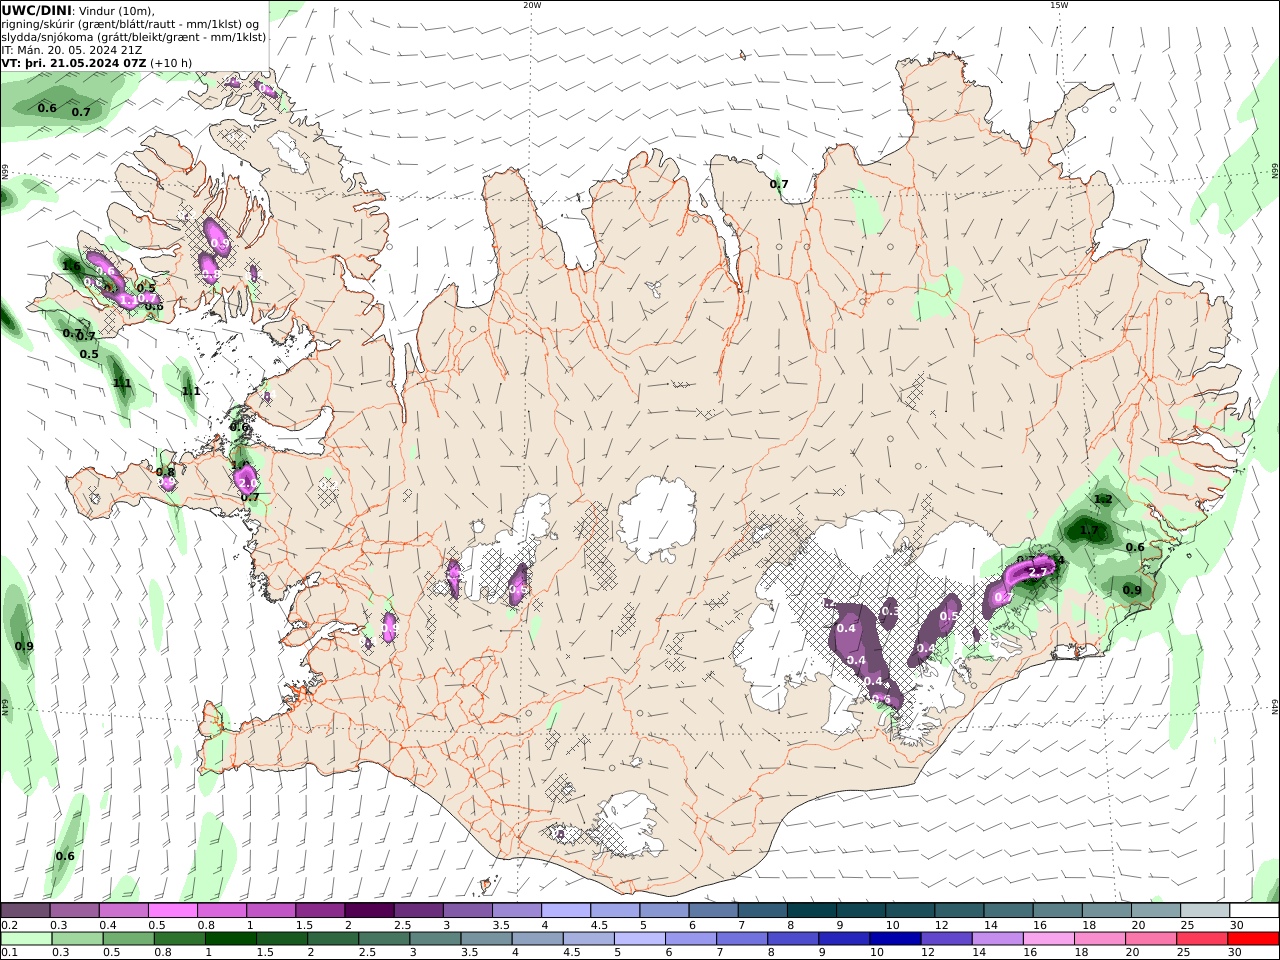Image resolution: width=1280 pixels, height=960 pixels.
Task: Pick the 0.2 swatch on the snow scale
Action: click(x=25, y=911)
